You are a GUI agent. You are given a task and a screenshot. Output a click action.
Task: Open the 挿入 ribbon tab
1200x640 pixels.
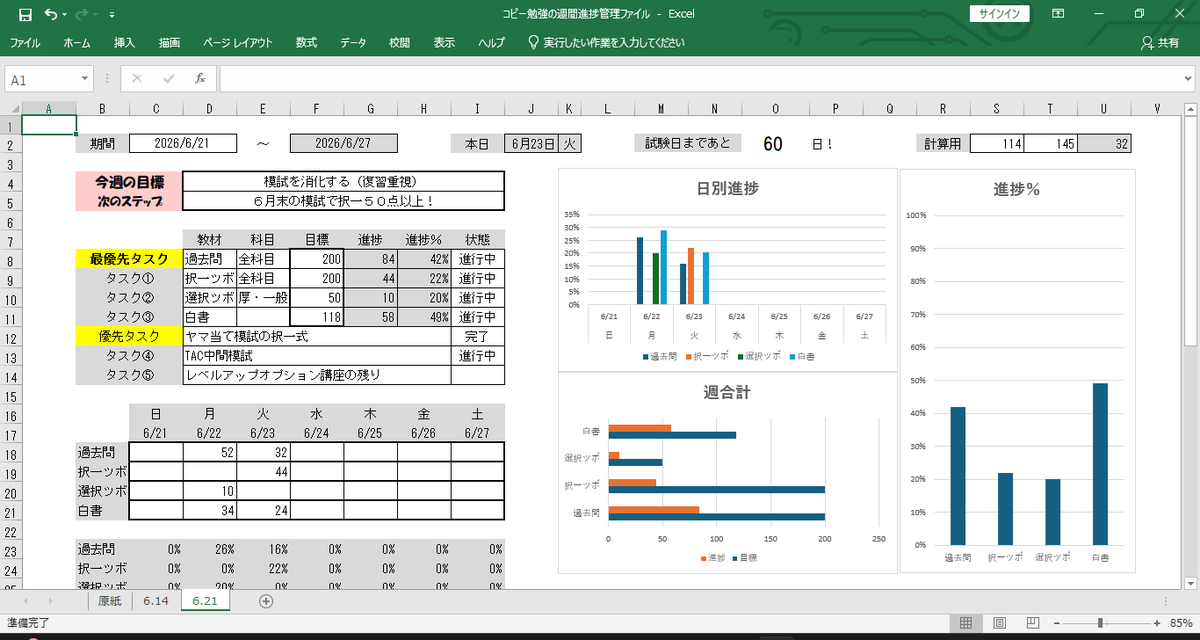click(125, 43)
